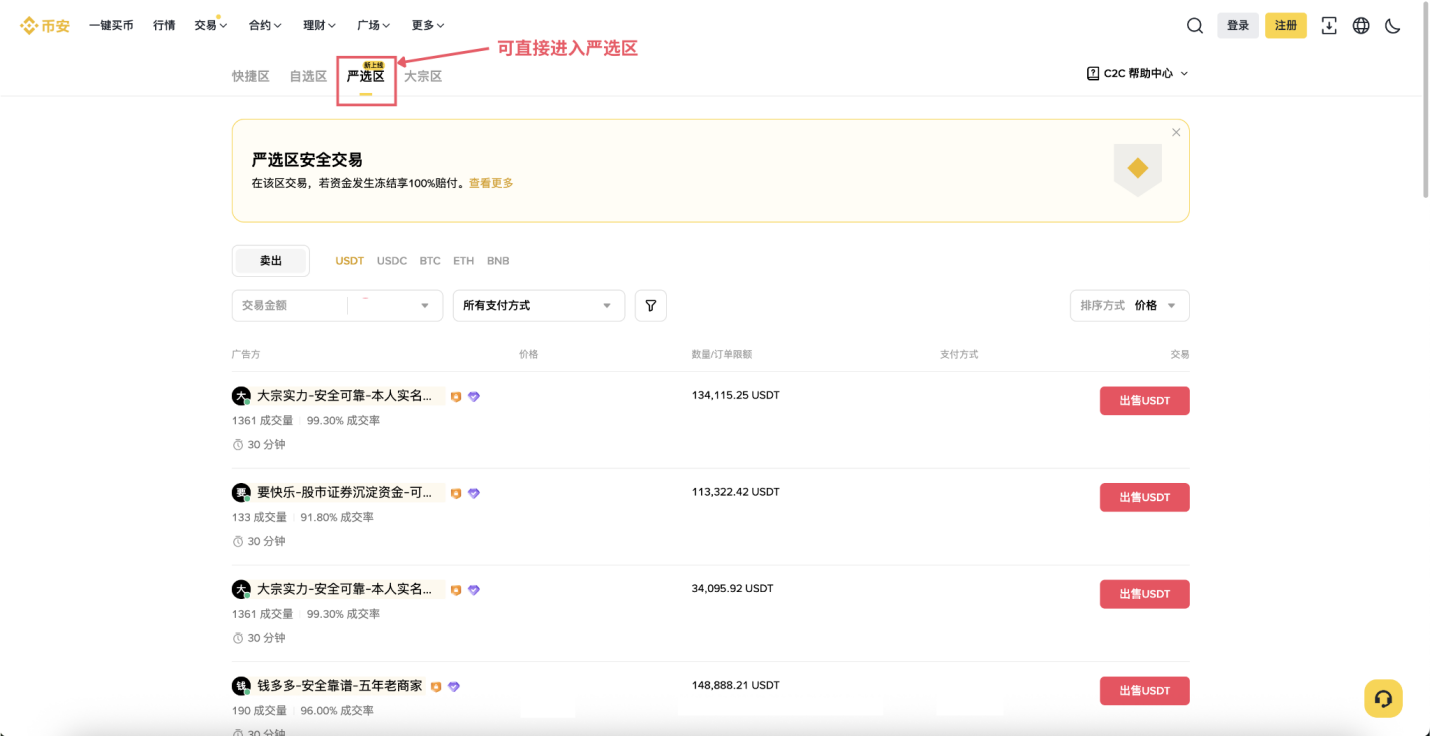Click the 大宗实力 advertiser avatar
Image resolution: width=1430 pixels, height=736 pixels.
[x=240, y=395]
